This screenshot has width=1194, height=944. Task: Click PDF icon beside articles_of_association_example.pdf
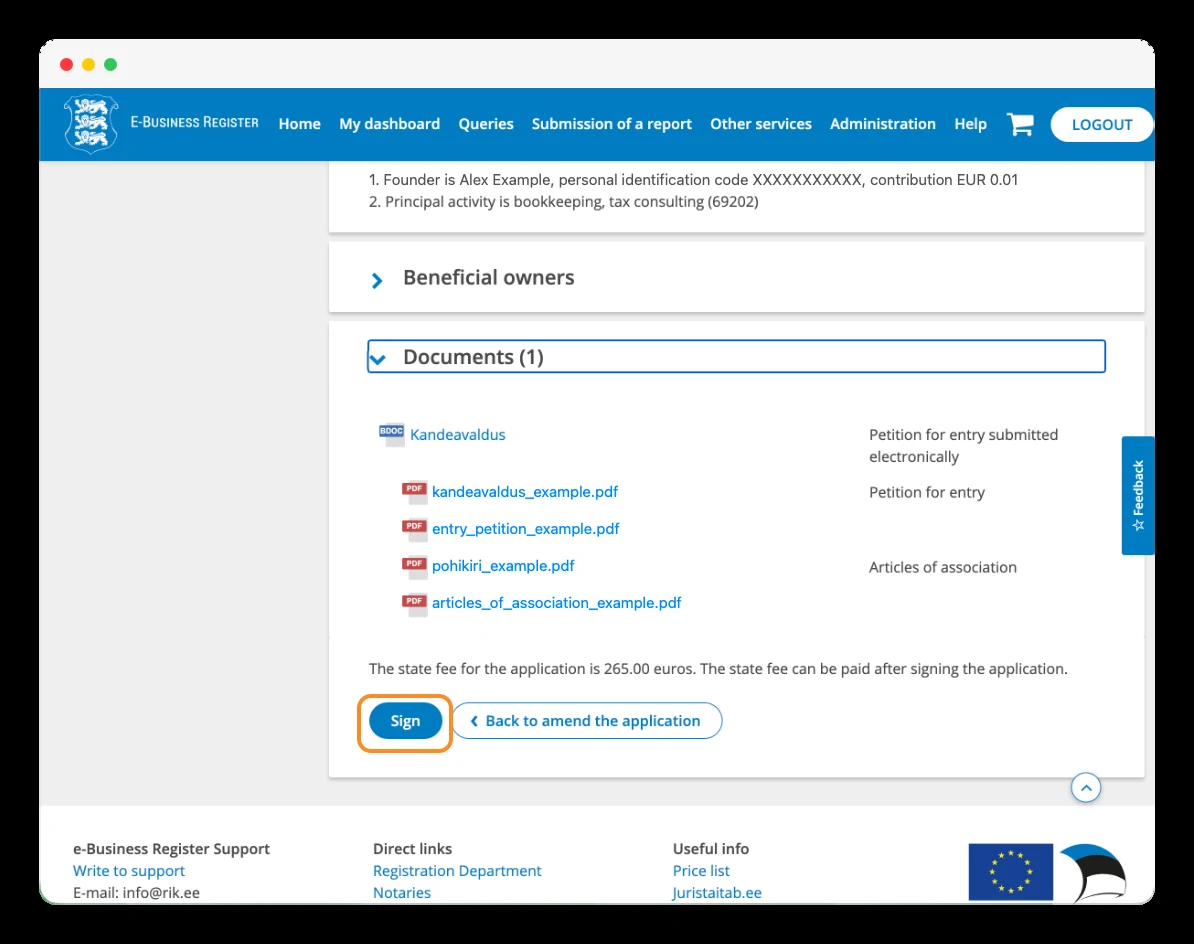click(x=414, y=604)
